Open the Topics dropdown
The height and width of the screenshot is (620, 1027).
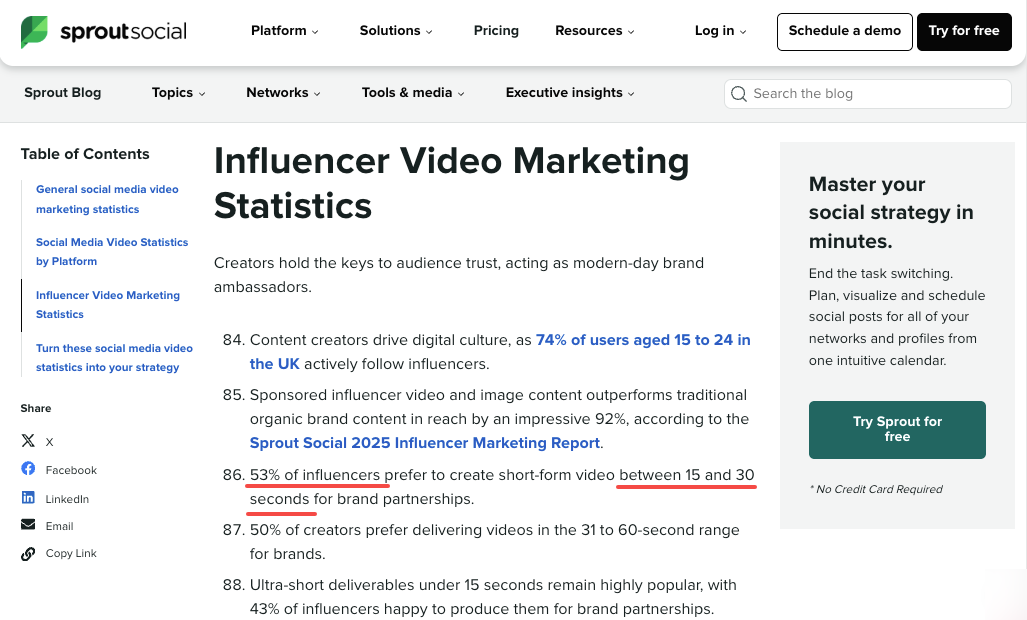[x=178, y=93]
